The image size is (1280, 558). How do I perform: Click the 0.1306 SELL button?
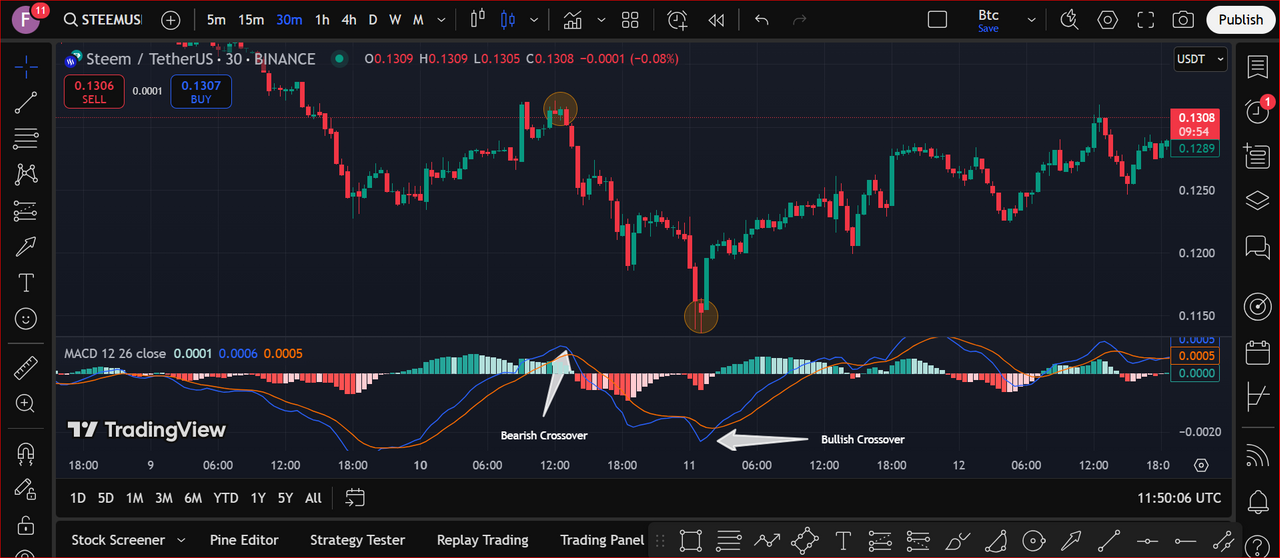tap(94, 92)
